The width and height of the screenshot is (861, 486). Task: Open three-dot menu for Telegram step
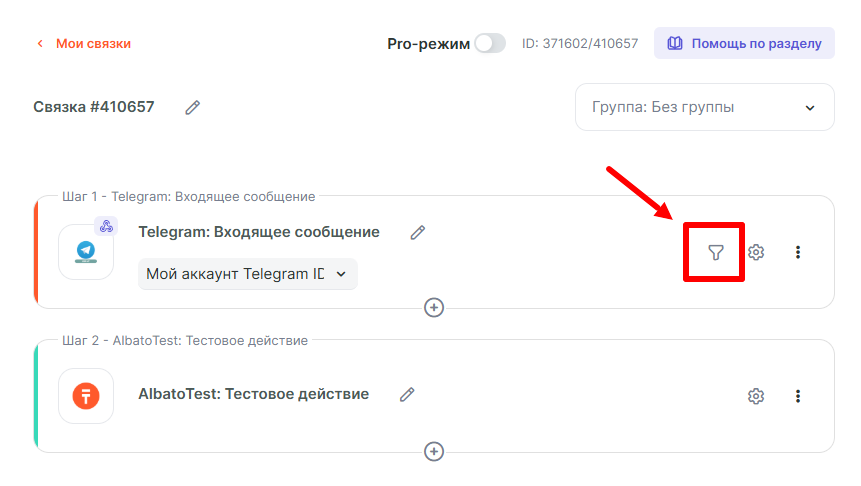coord(798,252)
